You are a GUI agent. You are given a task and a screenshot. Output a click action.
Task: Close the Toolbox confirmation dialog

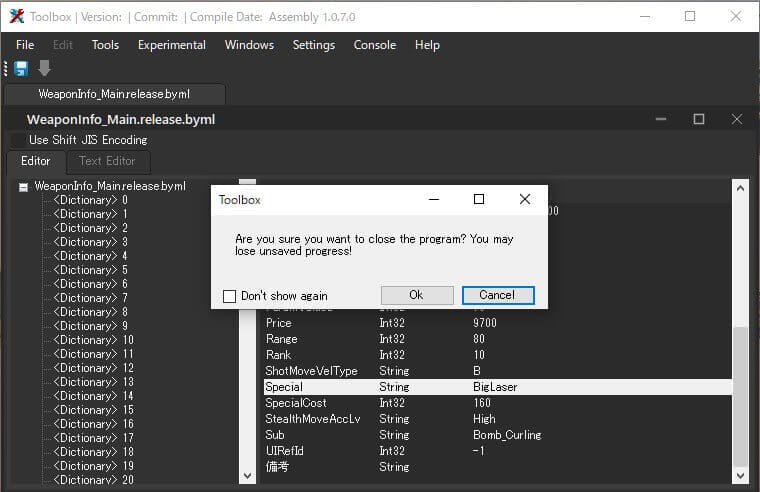pyautogui.click(x=524, y=199)
